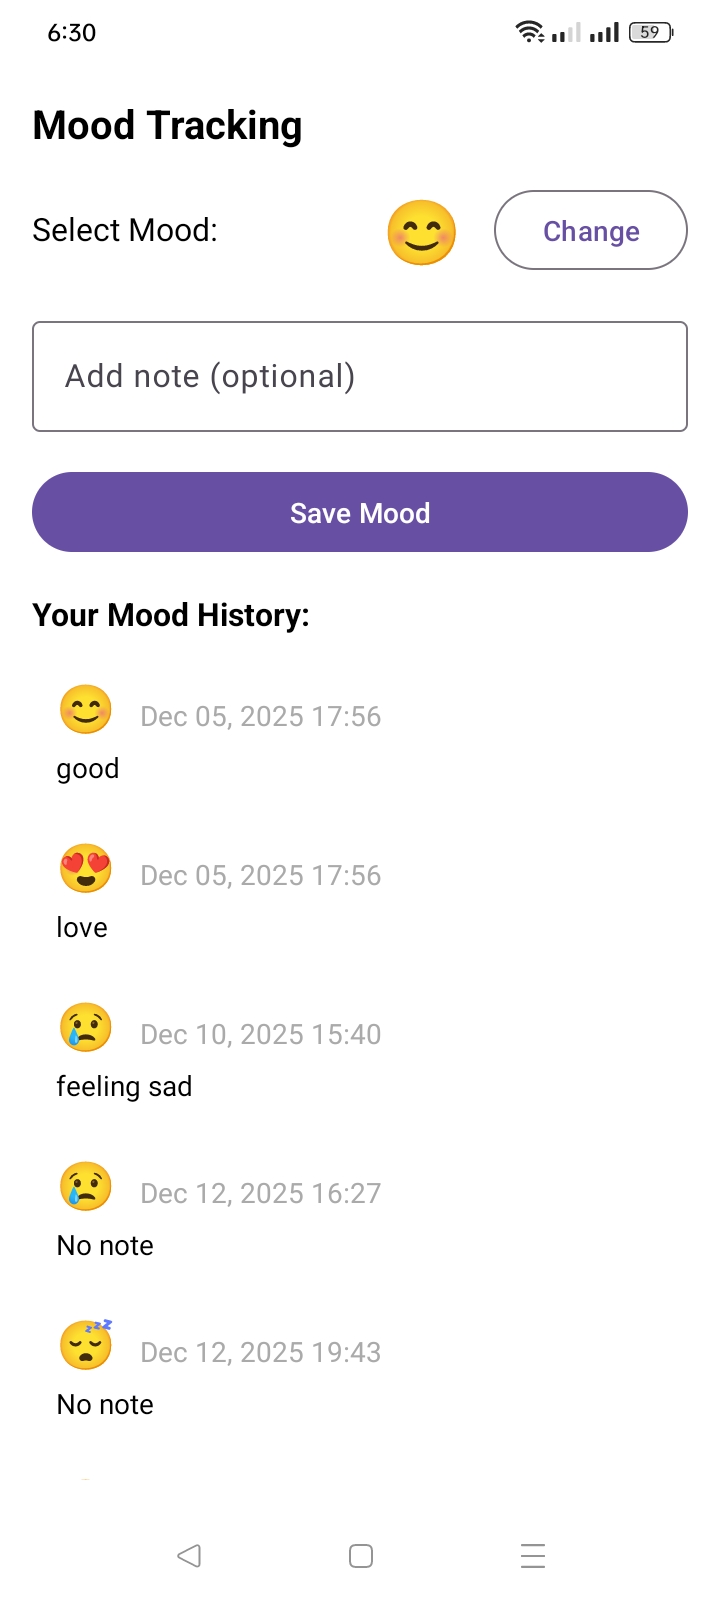Tap the 'feeling sad' note text
The image size is (720, 1600).
(x=124, y=1087)
